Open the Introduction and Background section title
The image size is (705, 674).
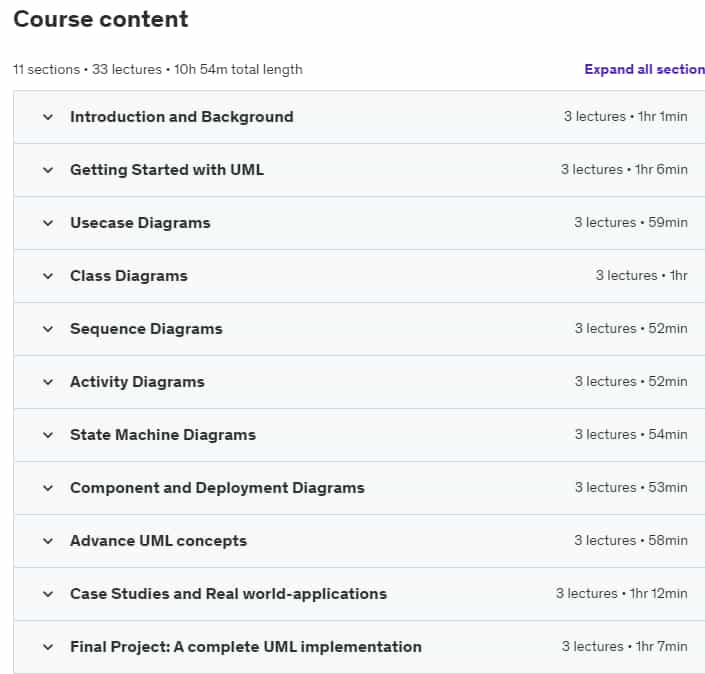point(182,117)
